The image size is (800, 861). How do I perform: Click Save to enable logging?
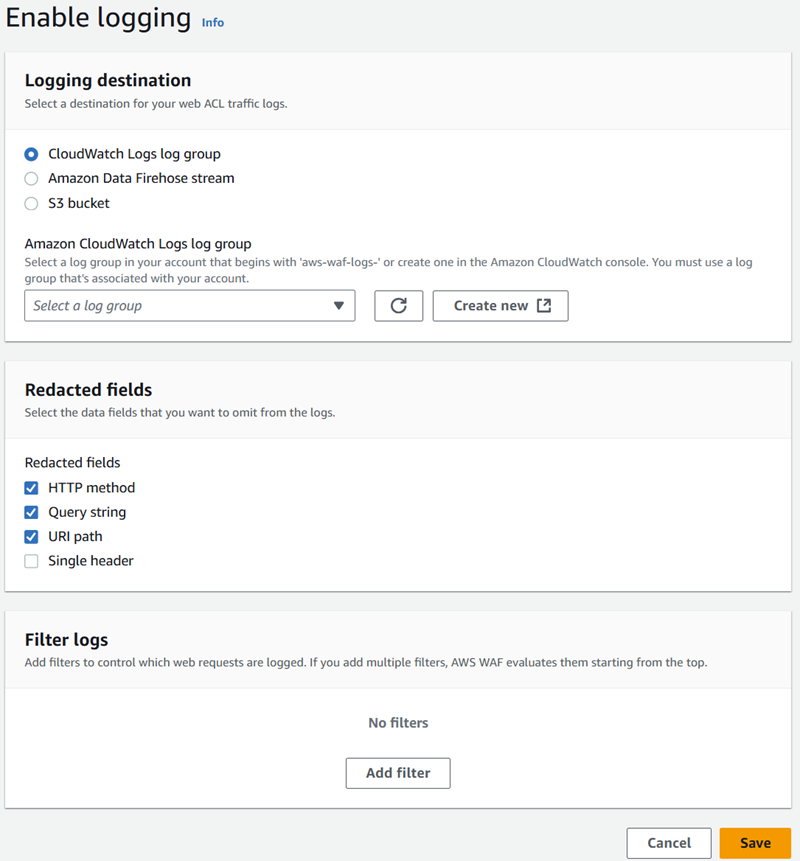756,843
